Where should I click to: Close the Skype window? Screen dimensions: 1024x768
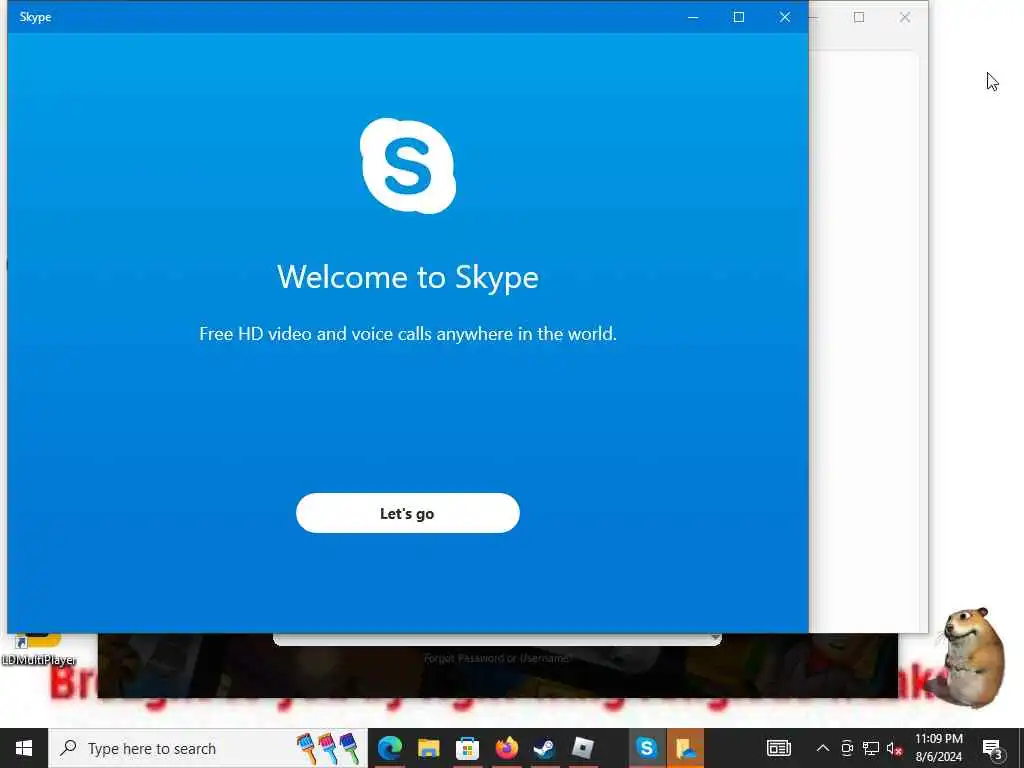pyautogui.click(x=785, y=17)
